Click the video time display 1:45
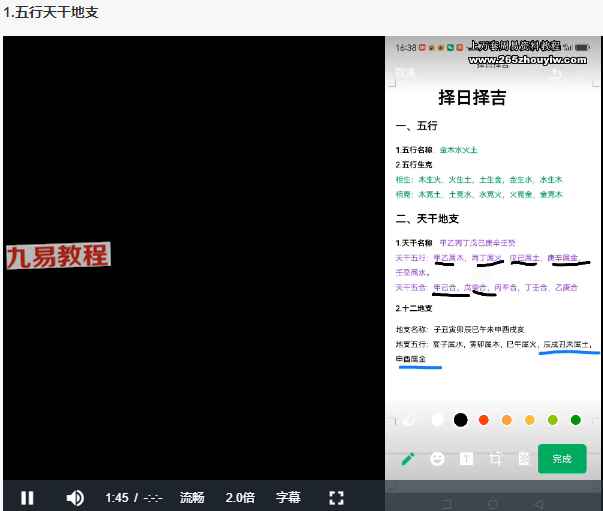The image size is (603, 511). (x=117, y=498)
